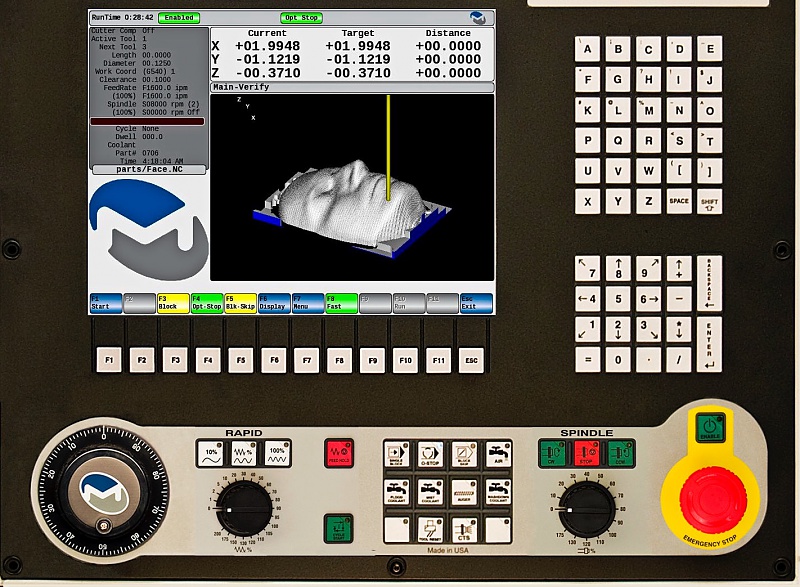Screen dimensions: 800x587
Task: Open the F7 Menu softkey
Action: pyautogui.click(x=308, y=303)
